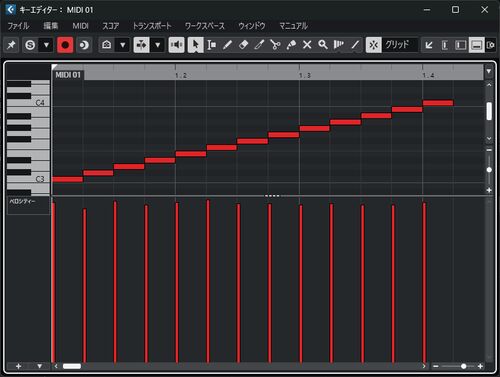Open the 編集 menu
The width and height of the screenshot is (500, 377).
51,26
